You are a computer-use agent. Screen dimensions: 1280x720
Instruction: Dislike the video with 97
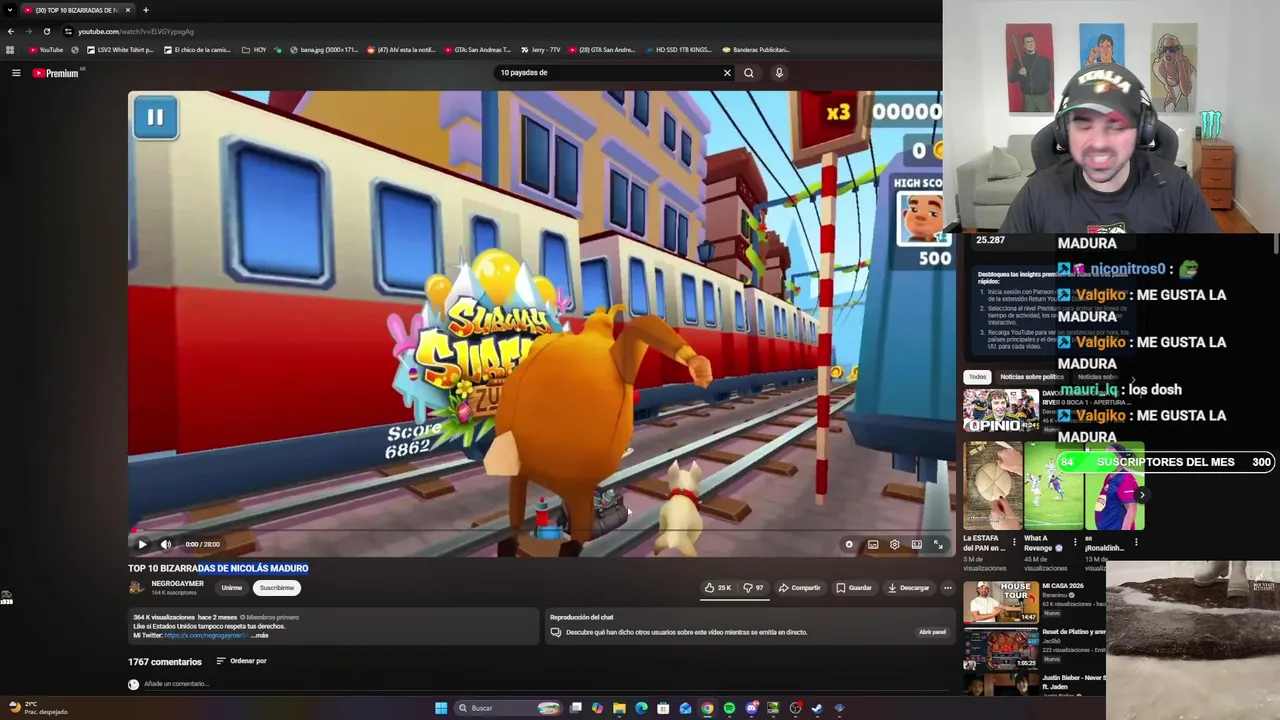(754, 588)
